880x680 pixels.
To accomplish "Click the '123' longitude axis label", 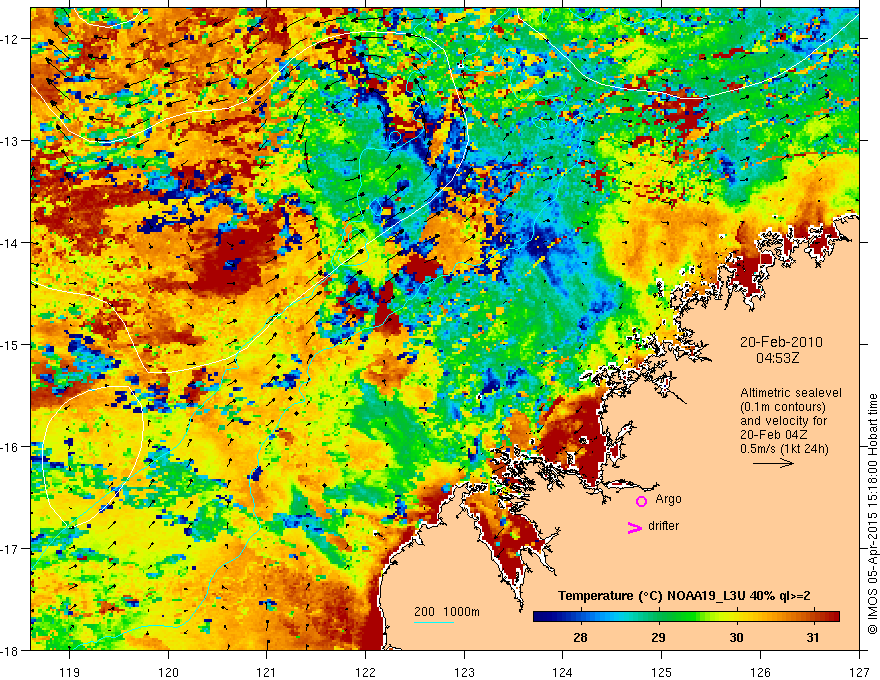I will (464, 672).
